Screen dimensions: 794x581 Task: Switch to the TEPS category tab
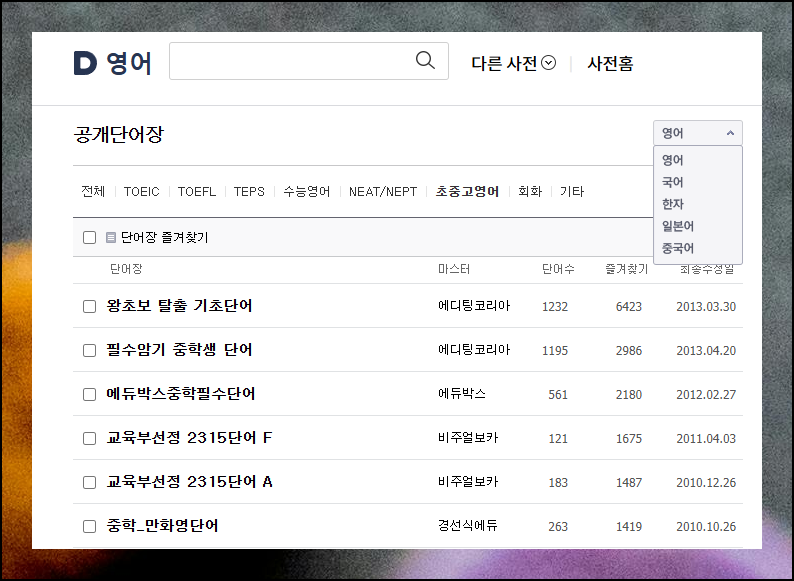pyautogui.click(x=249, y=191)
